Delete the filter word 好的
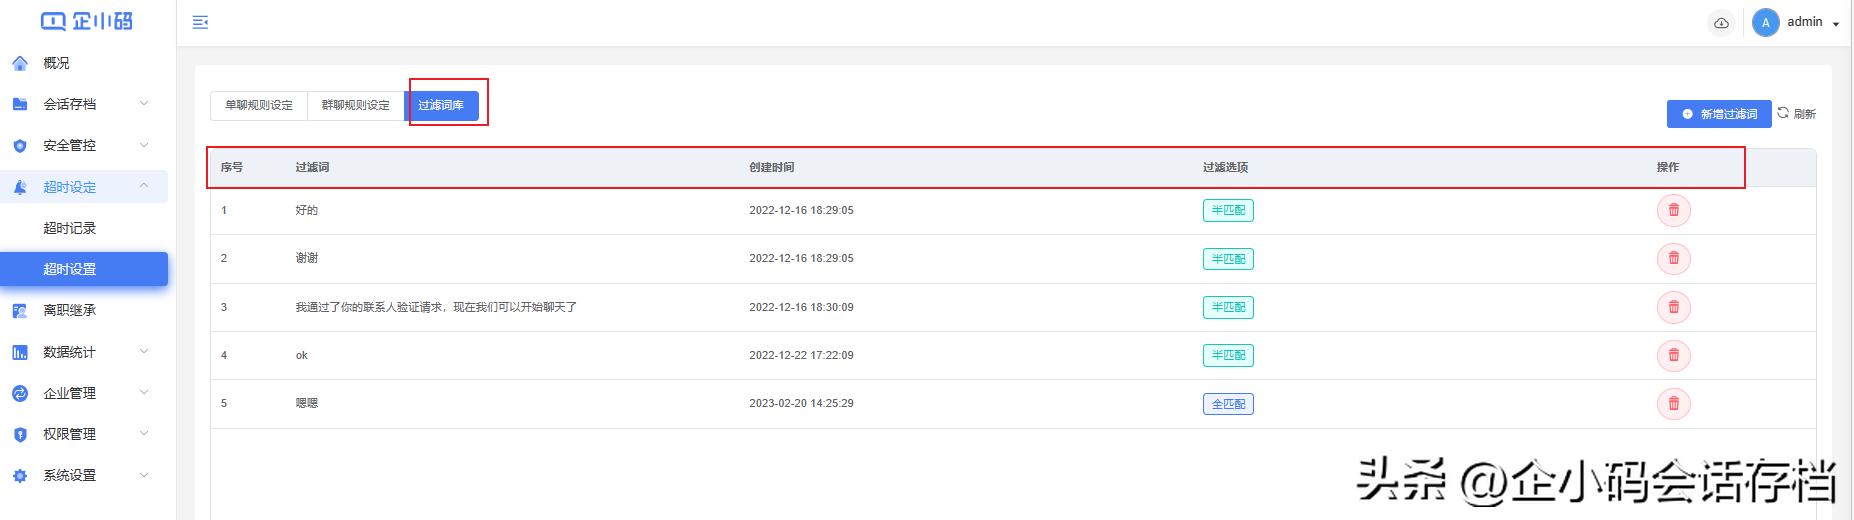Screen dimensions: 1854x520 tap(1673, 211)
